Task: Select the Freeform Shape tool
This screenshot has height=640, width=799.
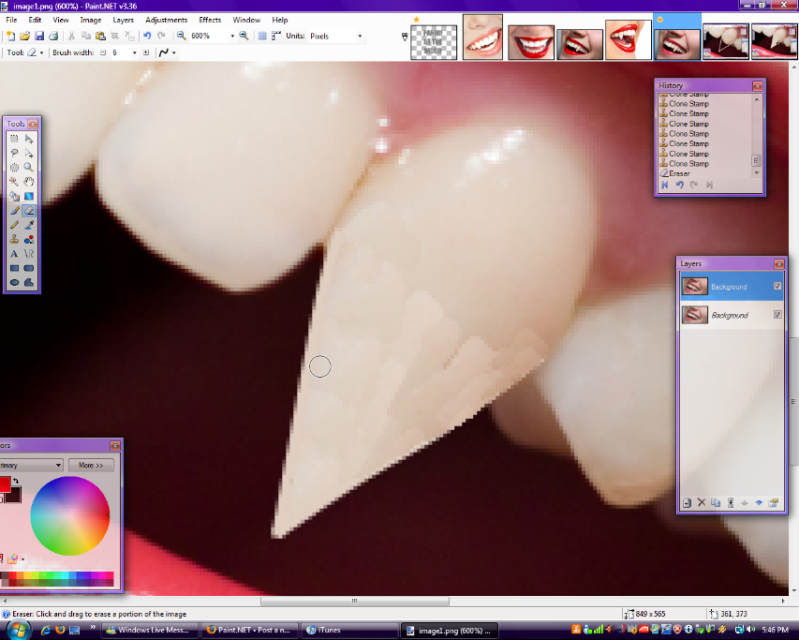Action: [x=29, y=282]
